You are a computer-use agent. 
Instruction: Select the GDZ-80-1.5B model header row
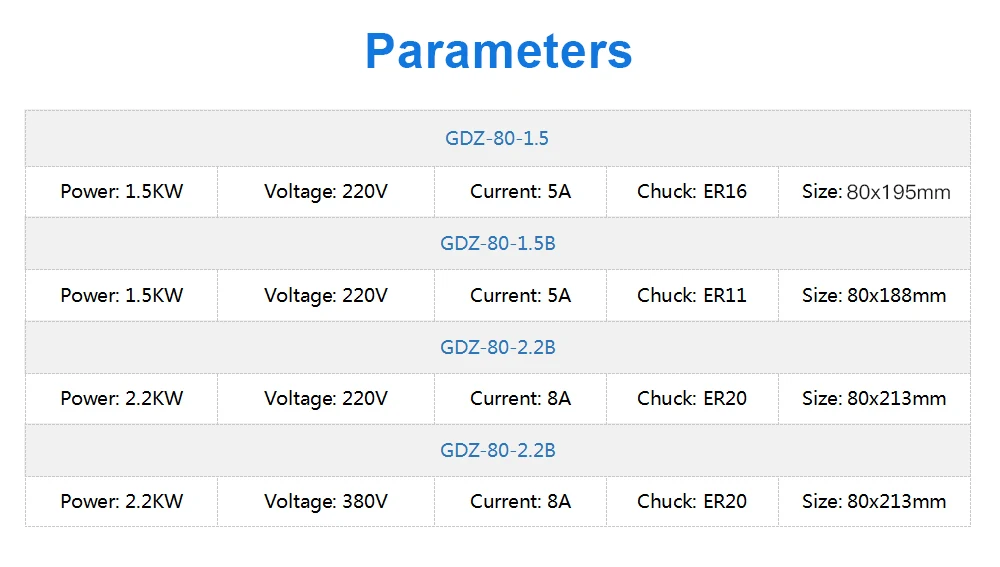point(497,243)
